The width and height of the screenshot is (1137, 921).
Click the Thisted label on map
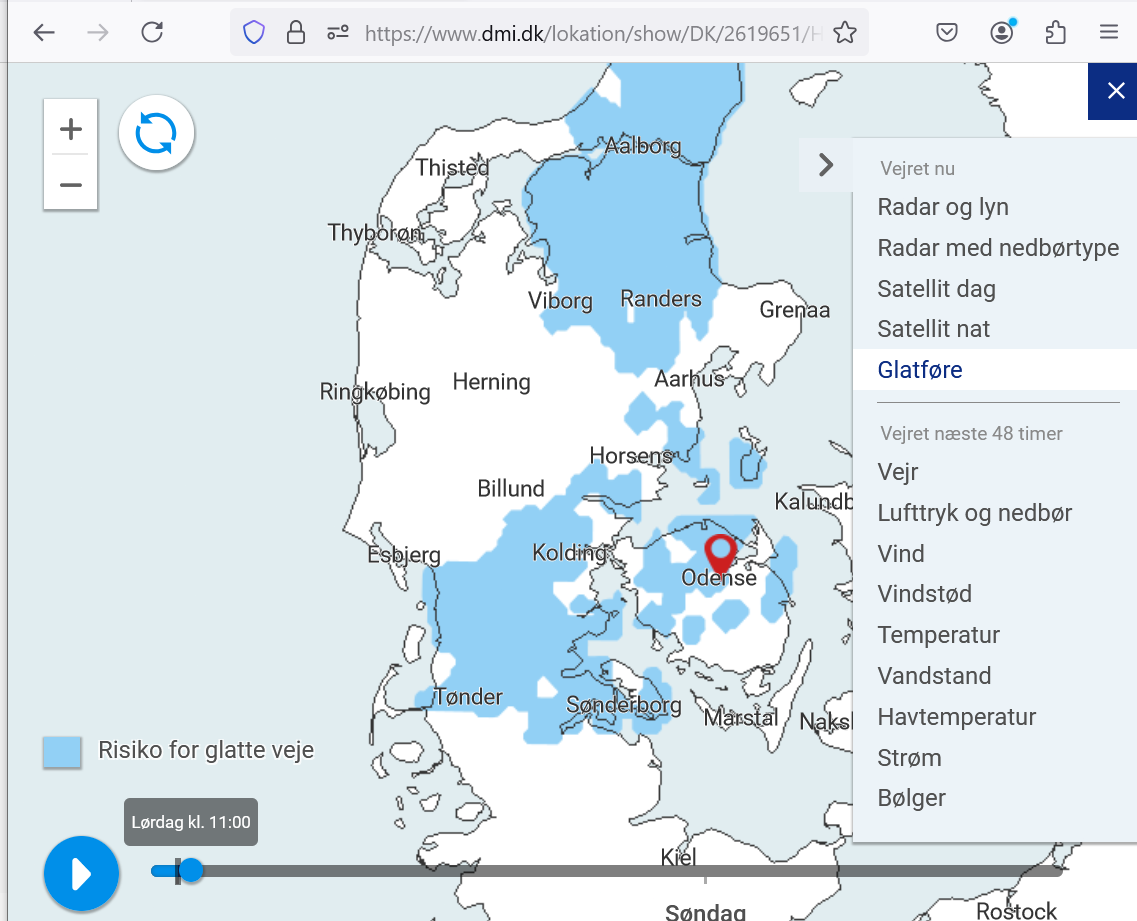[x=452, y=168]
